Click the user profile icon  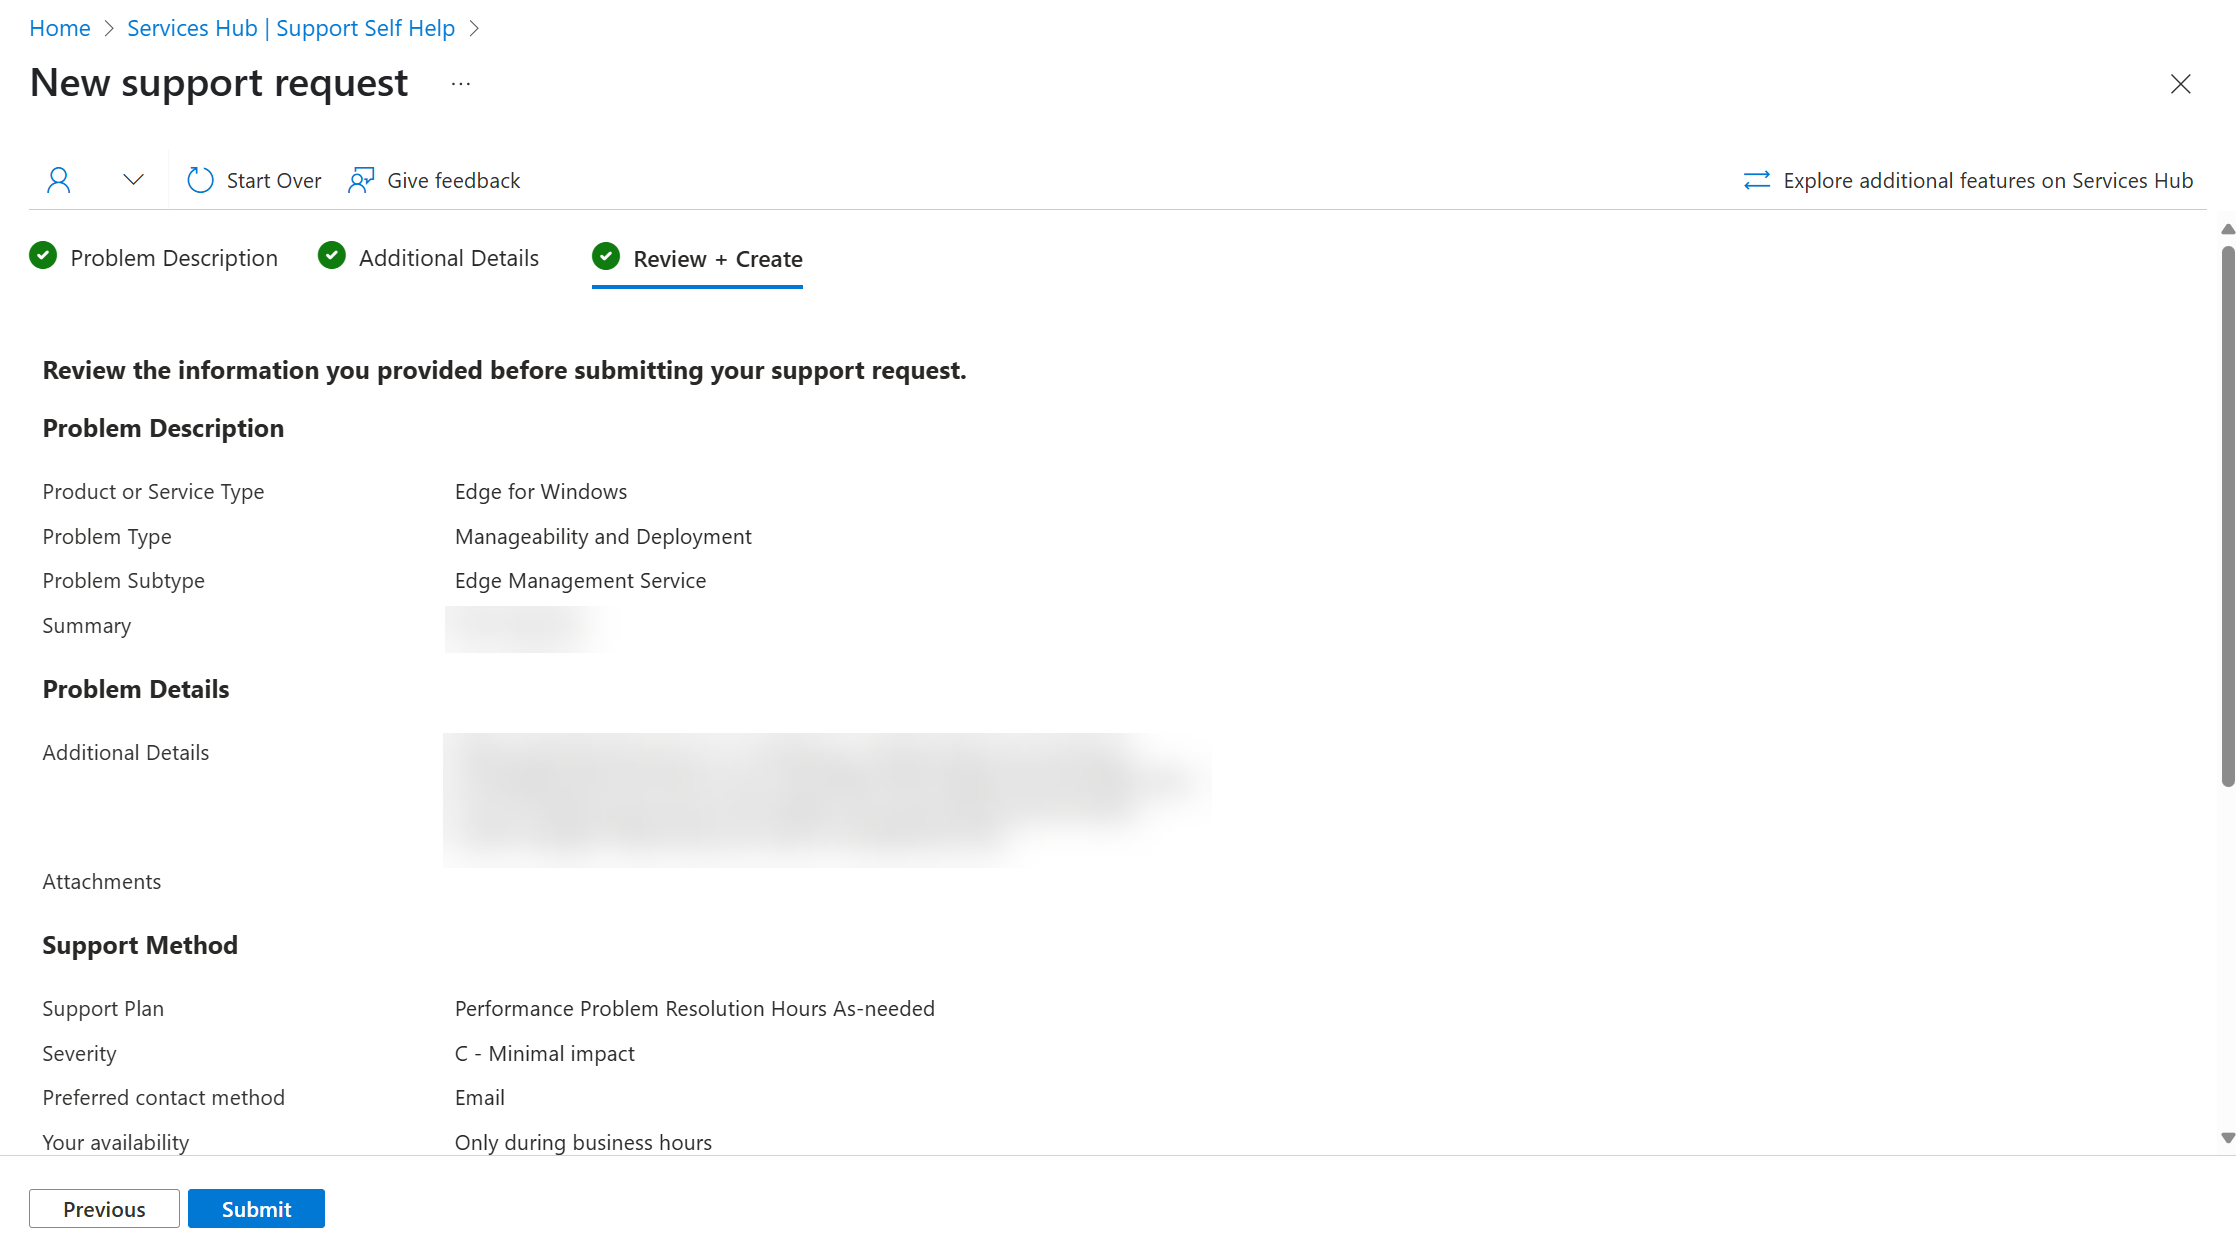[x=58, y=179]
